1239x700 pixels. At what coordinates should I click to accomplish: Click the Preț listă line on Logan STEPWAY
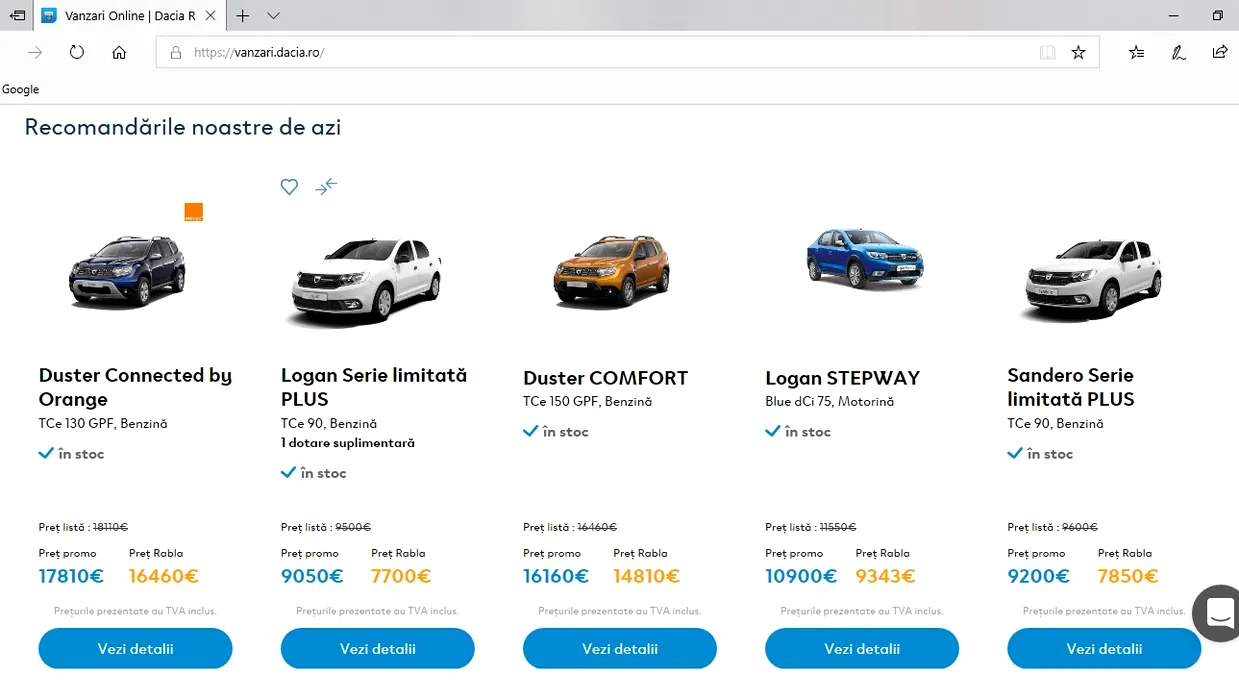(811, 527)
